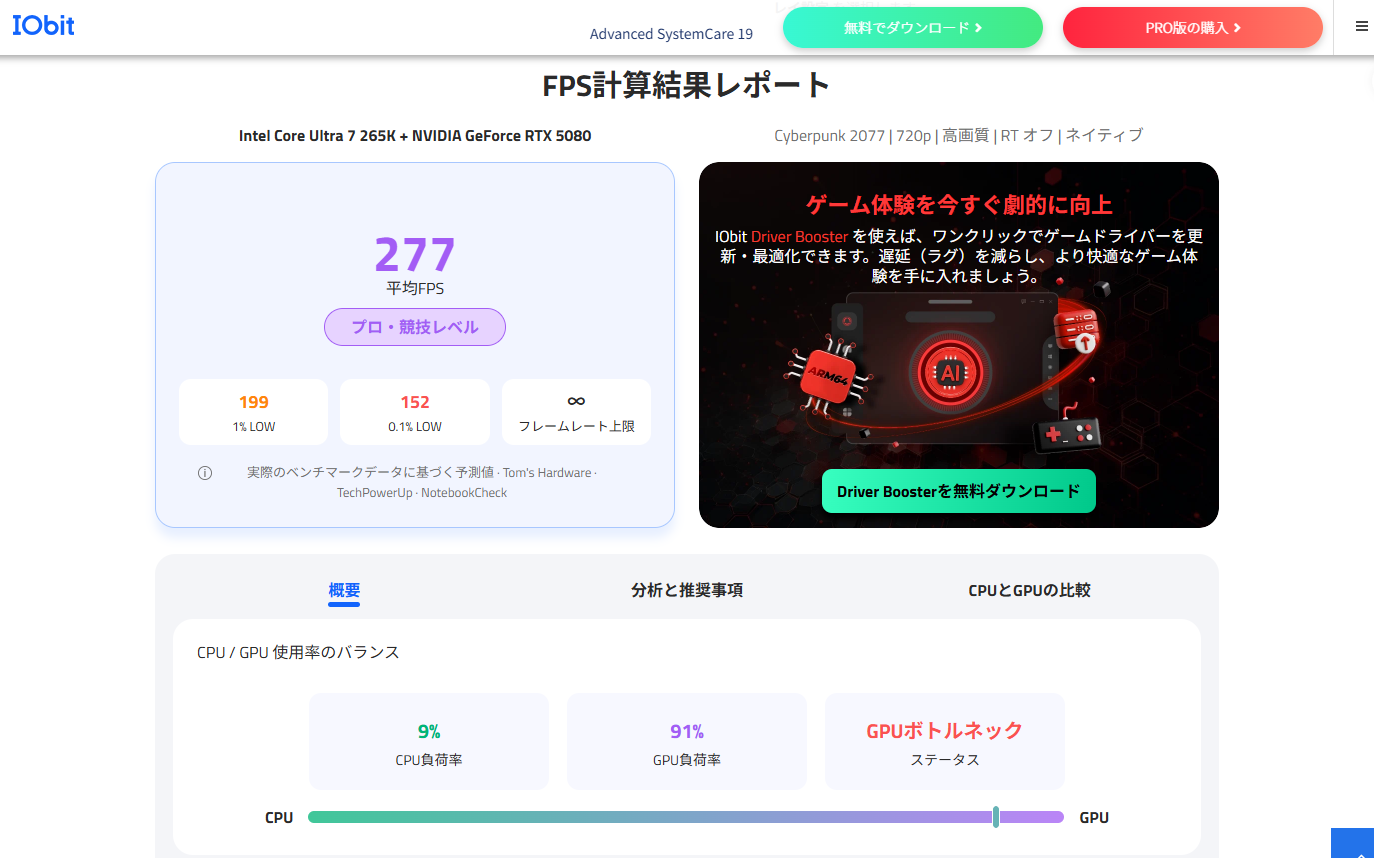The image size is (1374, 858).
Task: Click the PRO版の購入 button
Action: click(1193, 28)
